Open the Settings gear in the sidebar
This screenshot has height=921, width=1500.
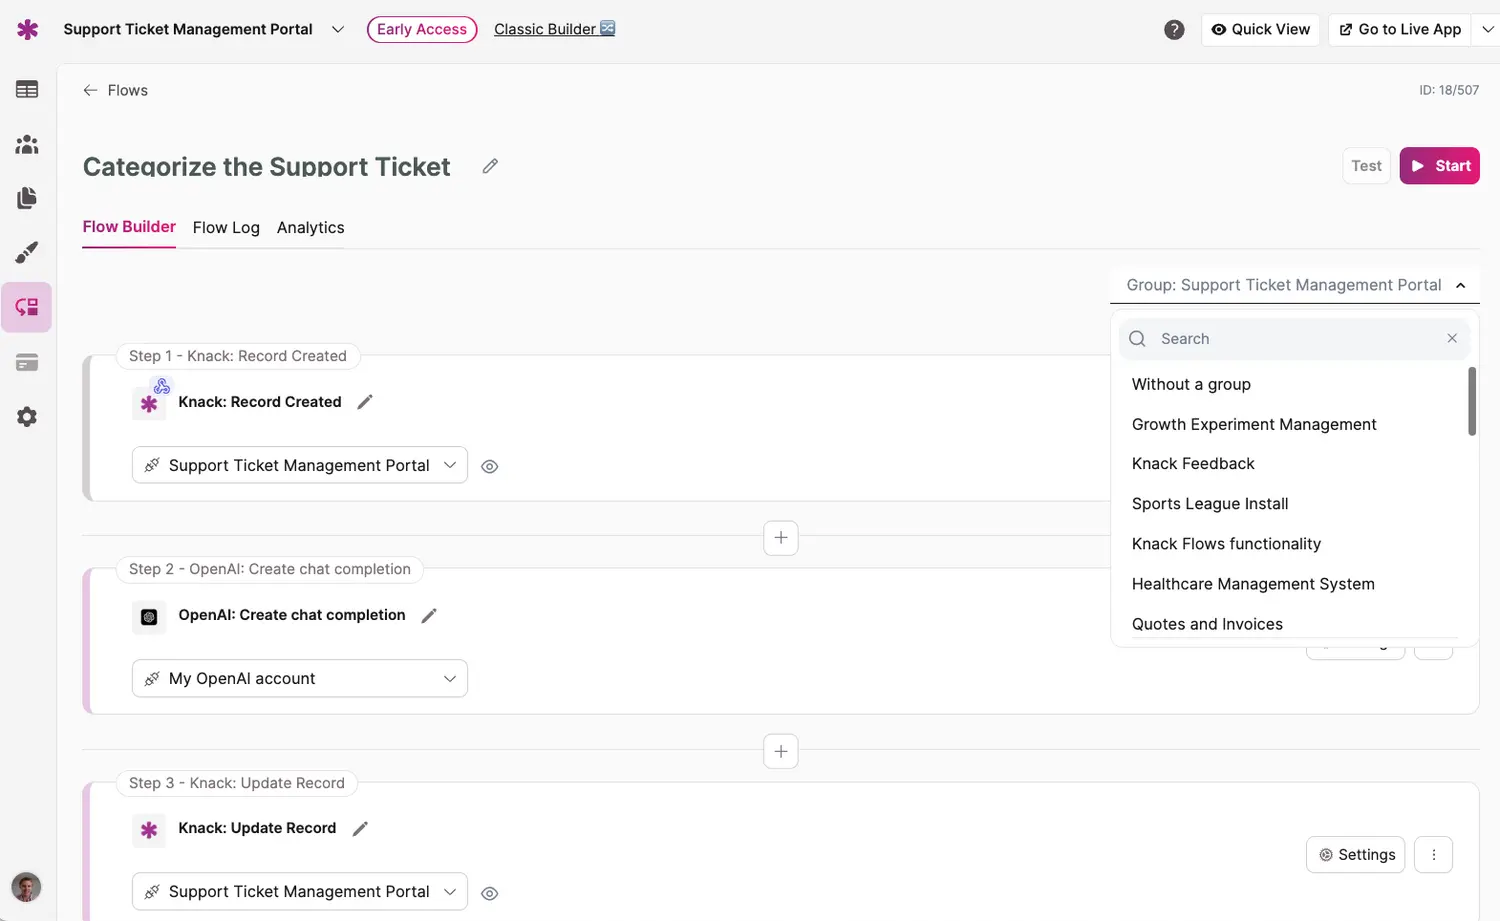[27, 417]
